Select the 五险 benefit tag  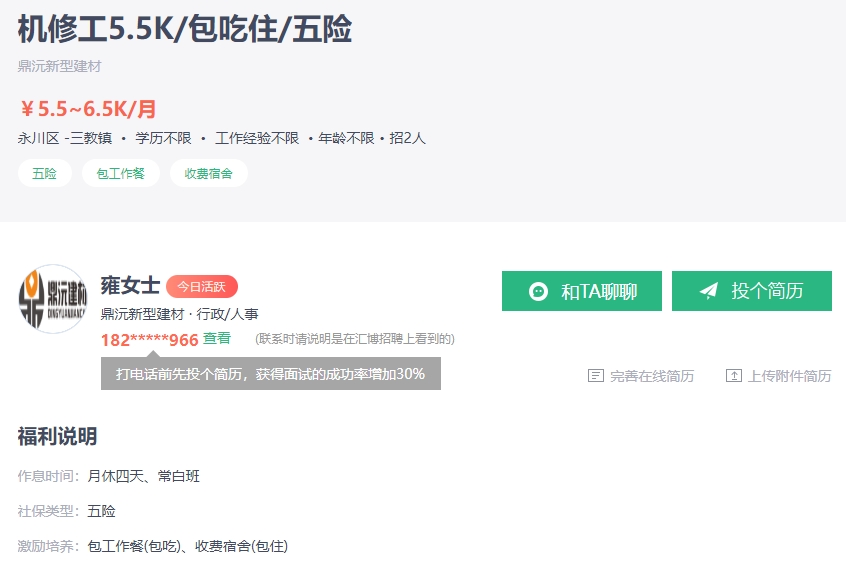pos(44,173)
